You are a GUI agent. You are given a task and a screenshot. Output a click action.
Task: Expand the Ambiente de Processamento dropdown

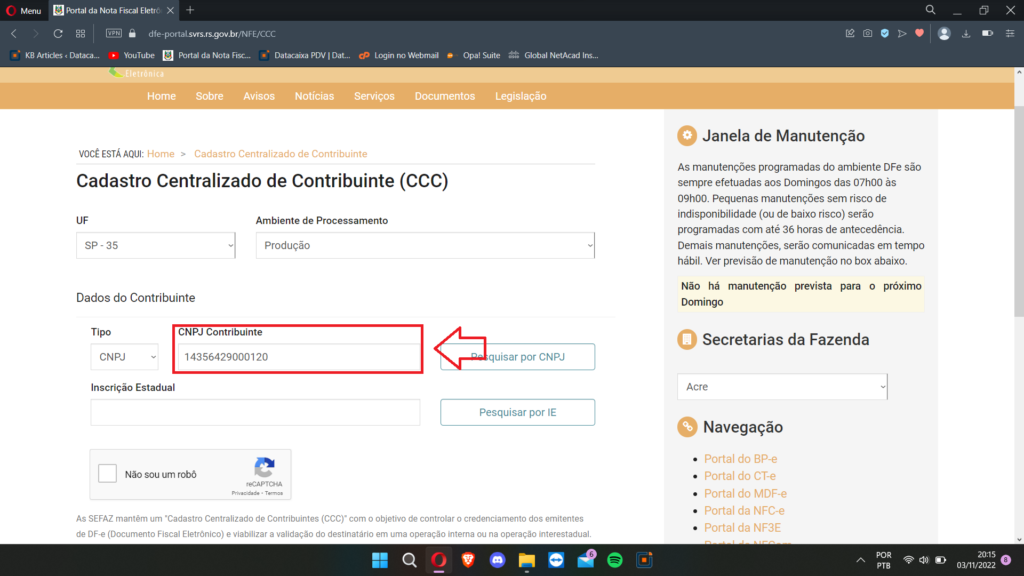tap(425, 246)
